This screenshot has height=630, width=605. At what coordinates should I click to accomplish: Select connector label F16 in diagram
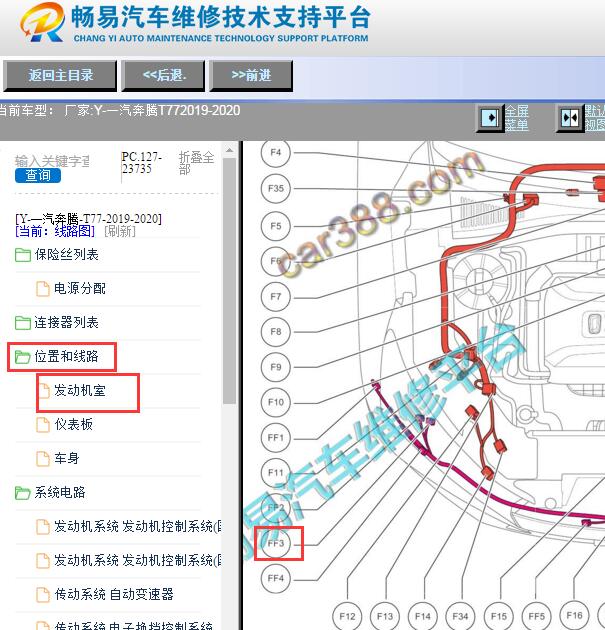pyautogui.click(x=574, y=615)
